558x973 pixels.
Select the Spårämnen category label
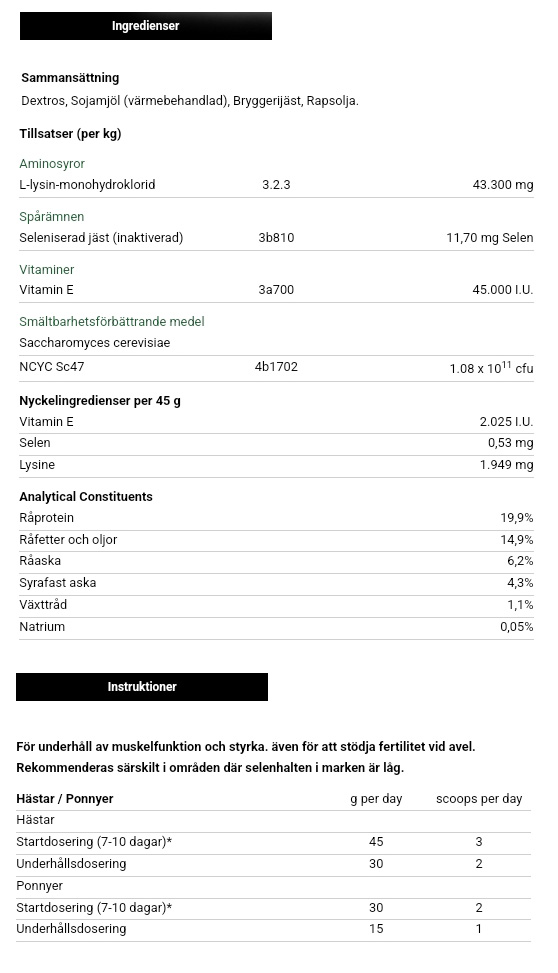click(x=52, y=217)
